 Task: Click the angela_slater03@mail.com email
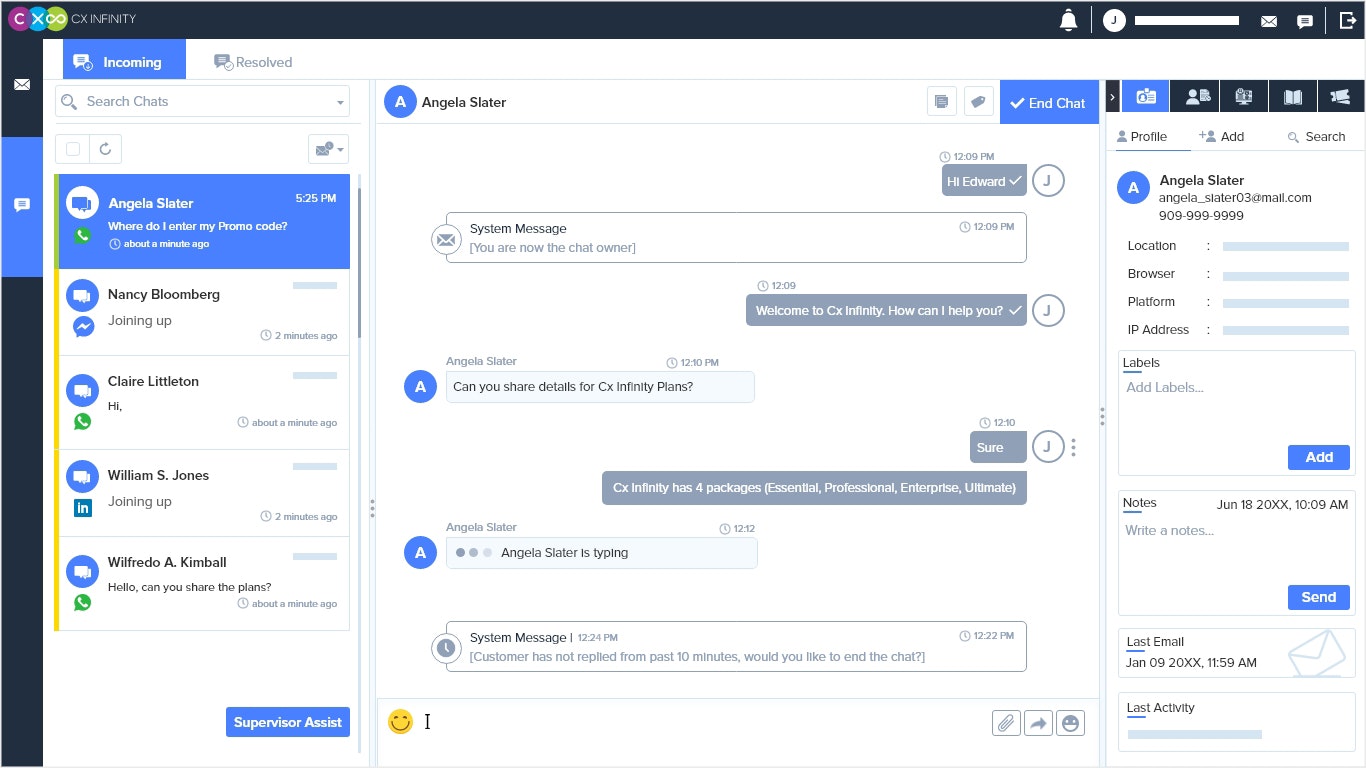point(1235,198)
